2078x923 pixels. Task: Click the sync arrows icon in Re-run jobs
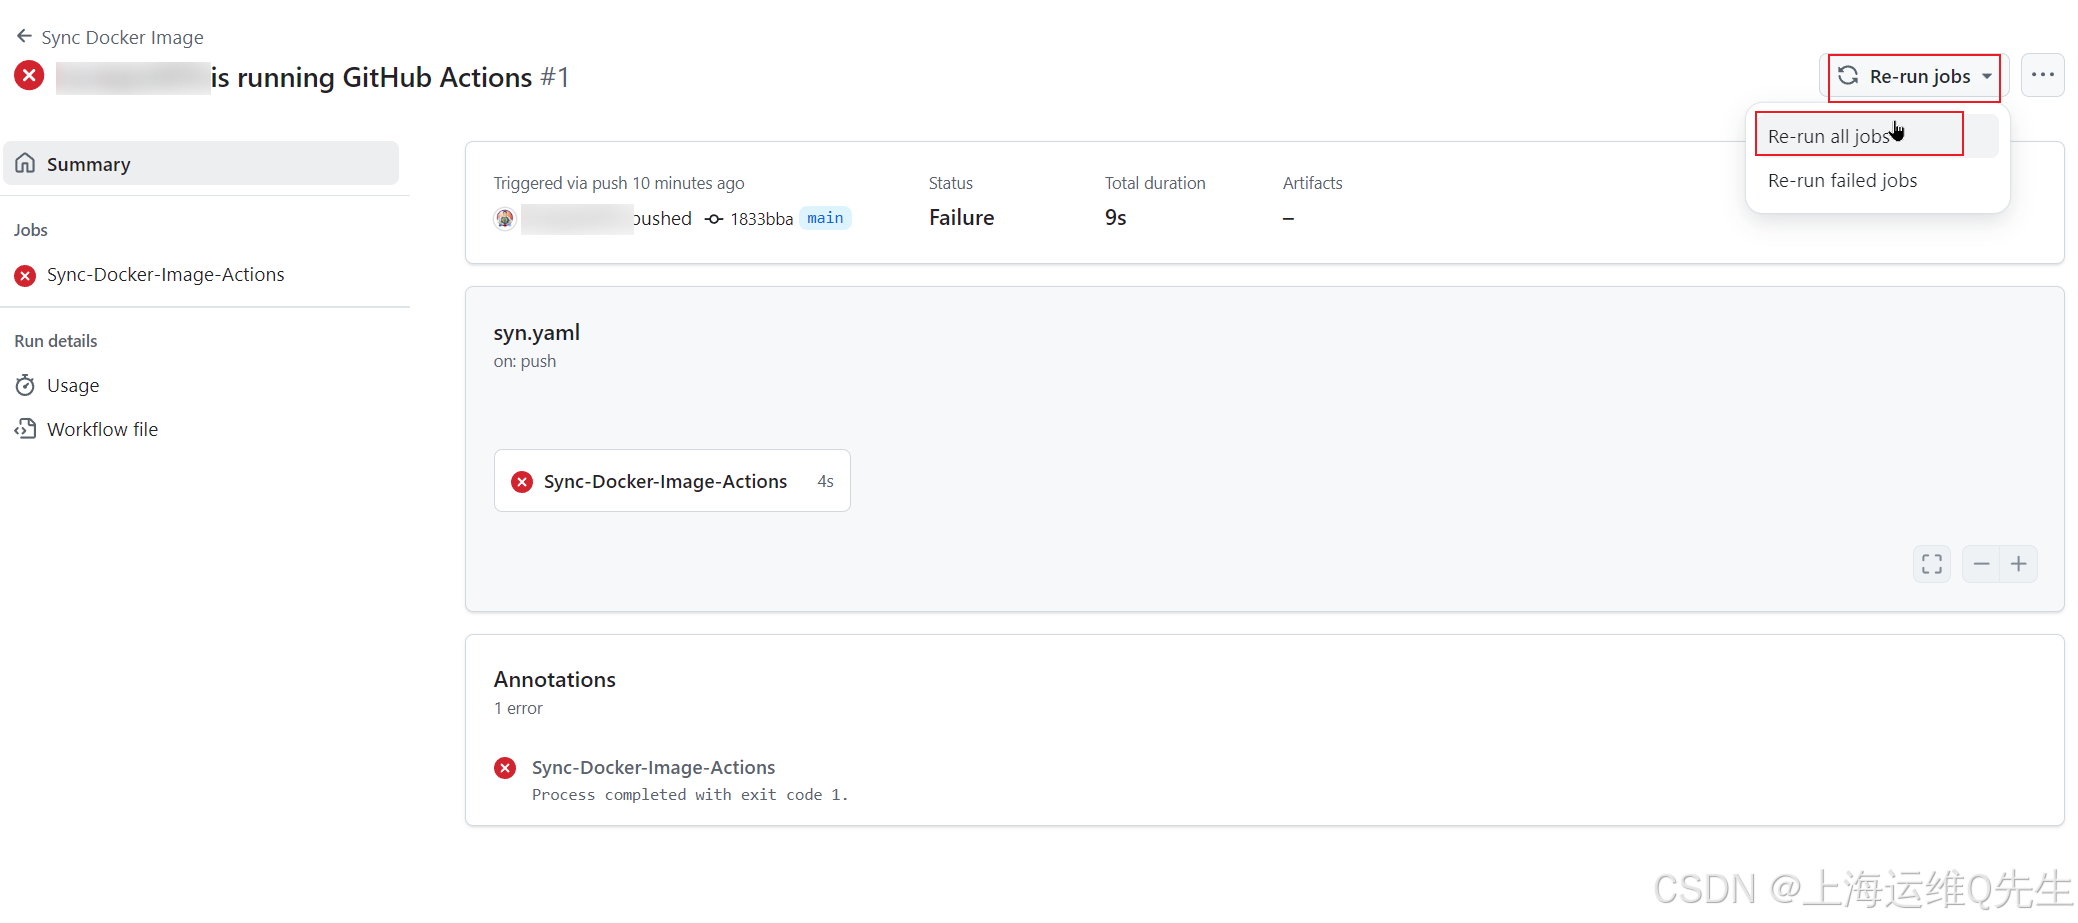(x=1848, y=76)
